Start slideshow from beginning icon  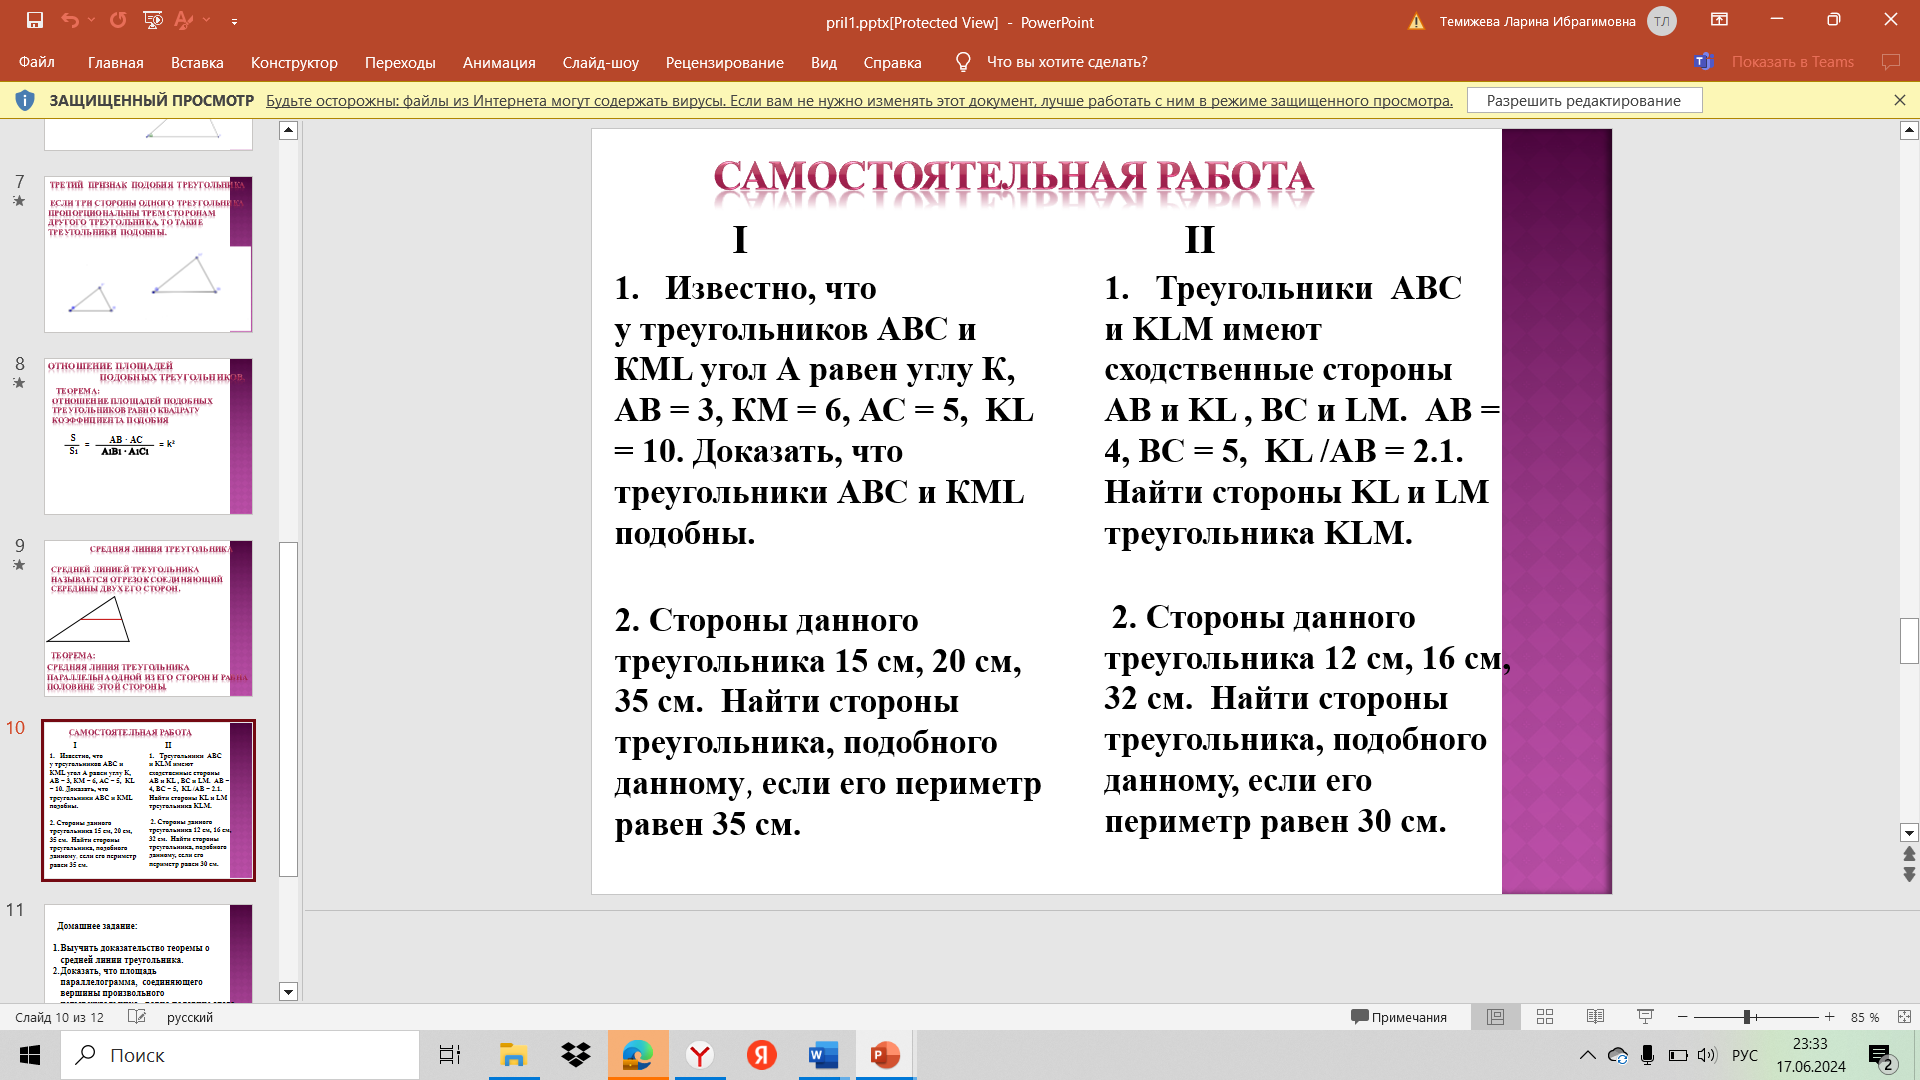[x=152, y=20]
